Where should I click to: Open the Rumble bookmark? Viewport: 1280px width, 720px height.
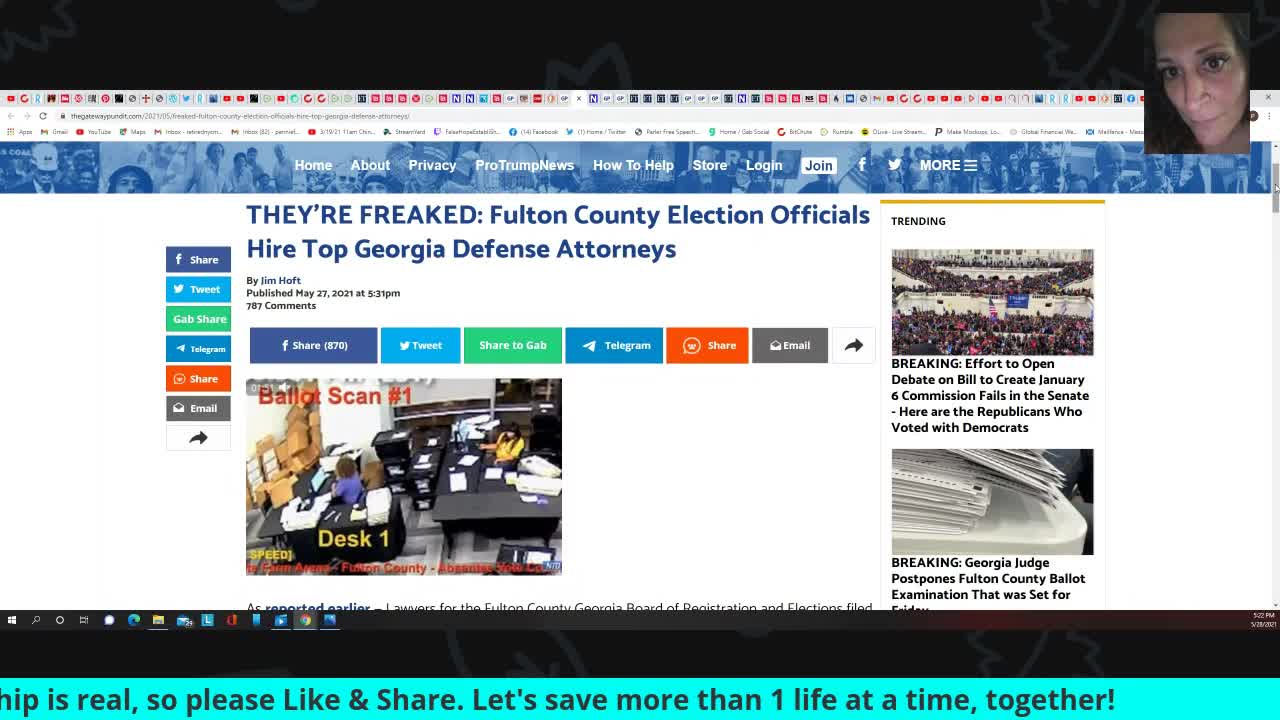836,132
